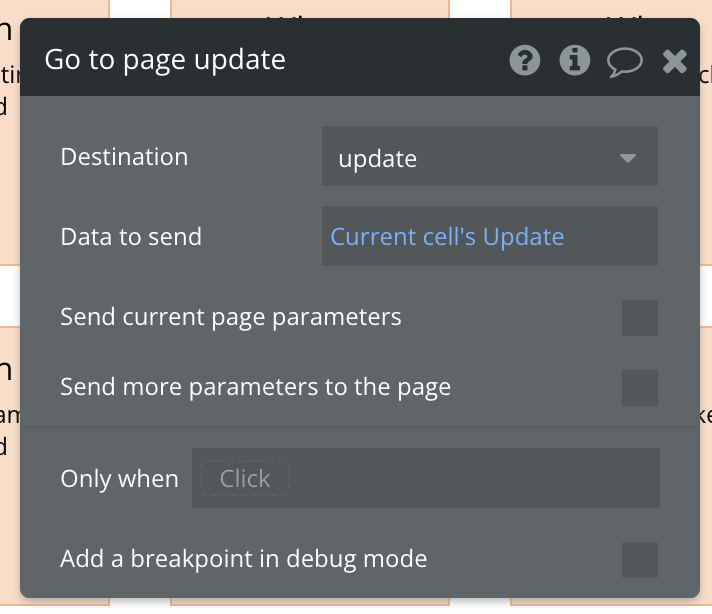Open the comment speech bubble icon
This screenshot has height=614, width=712.
[x=625, y=62]
